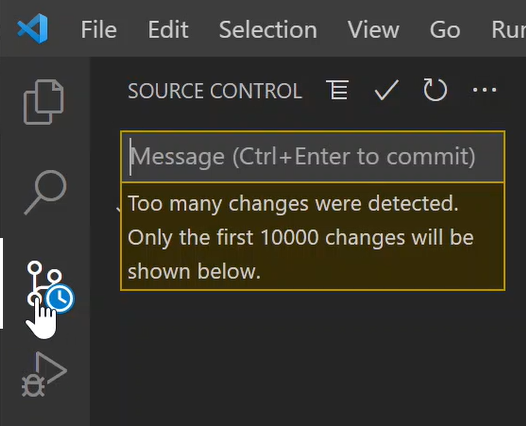The image size is (526, 426).
Task: Click the VS Code logo icon
Action: tap(33, 29)
